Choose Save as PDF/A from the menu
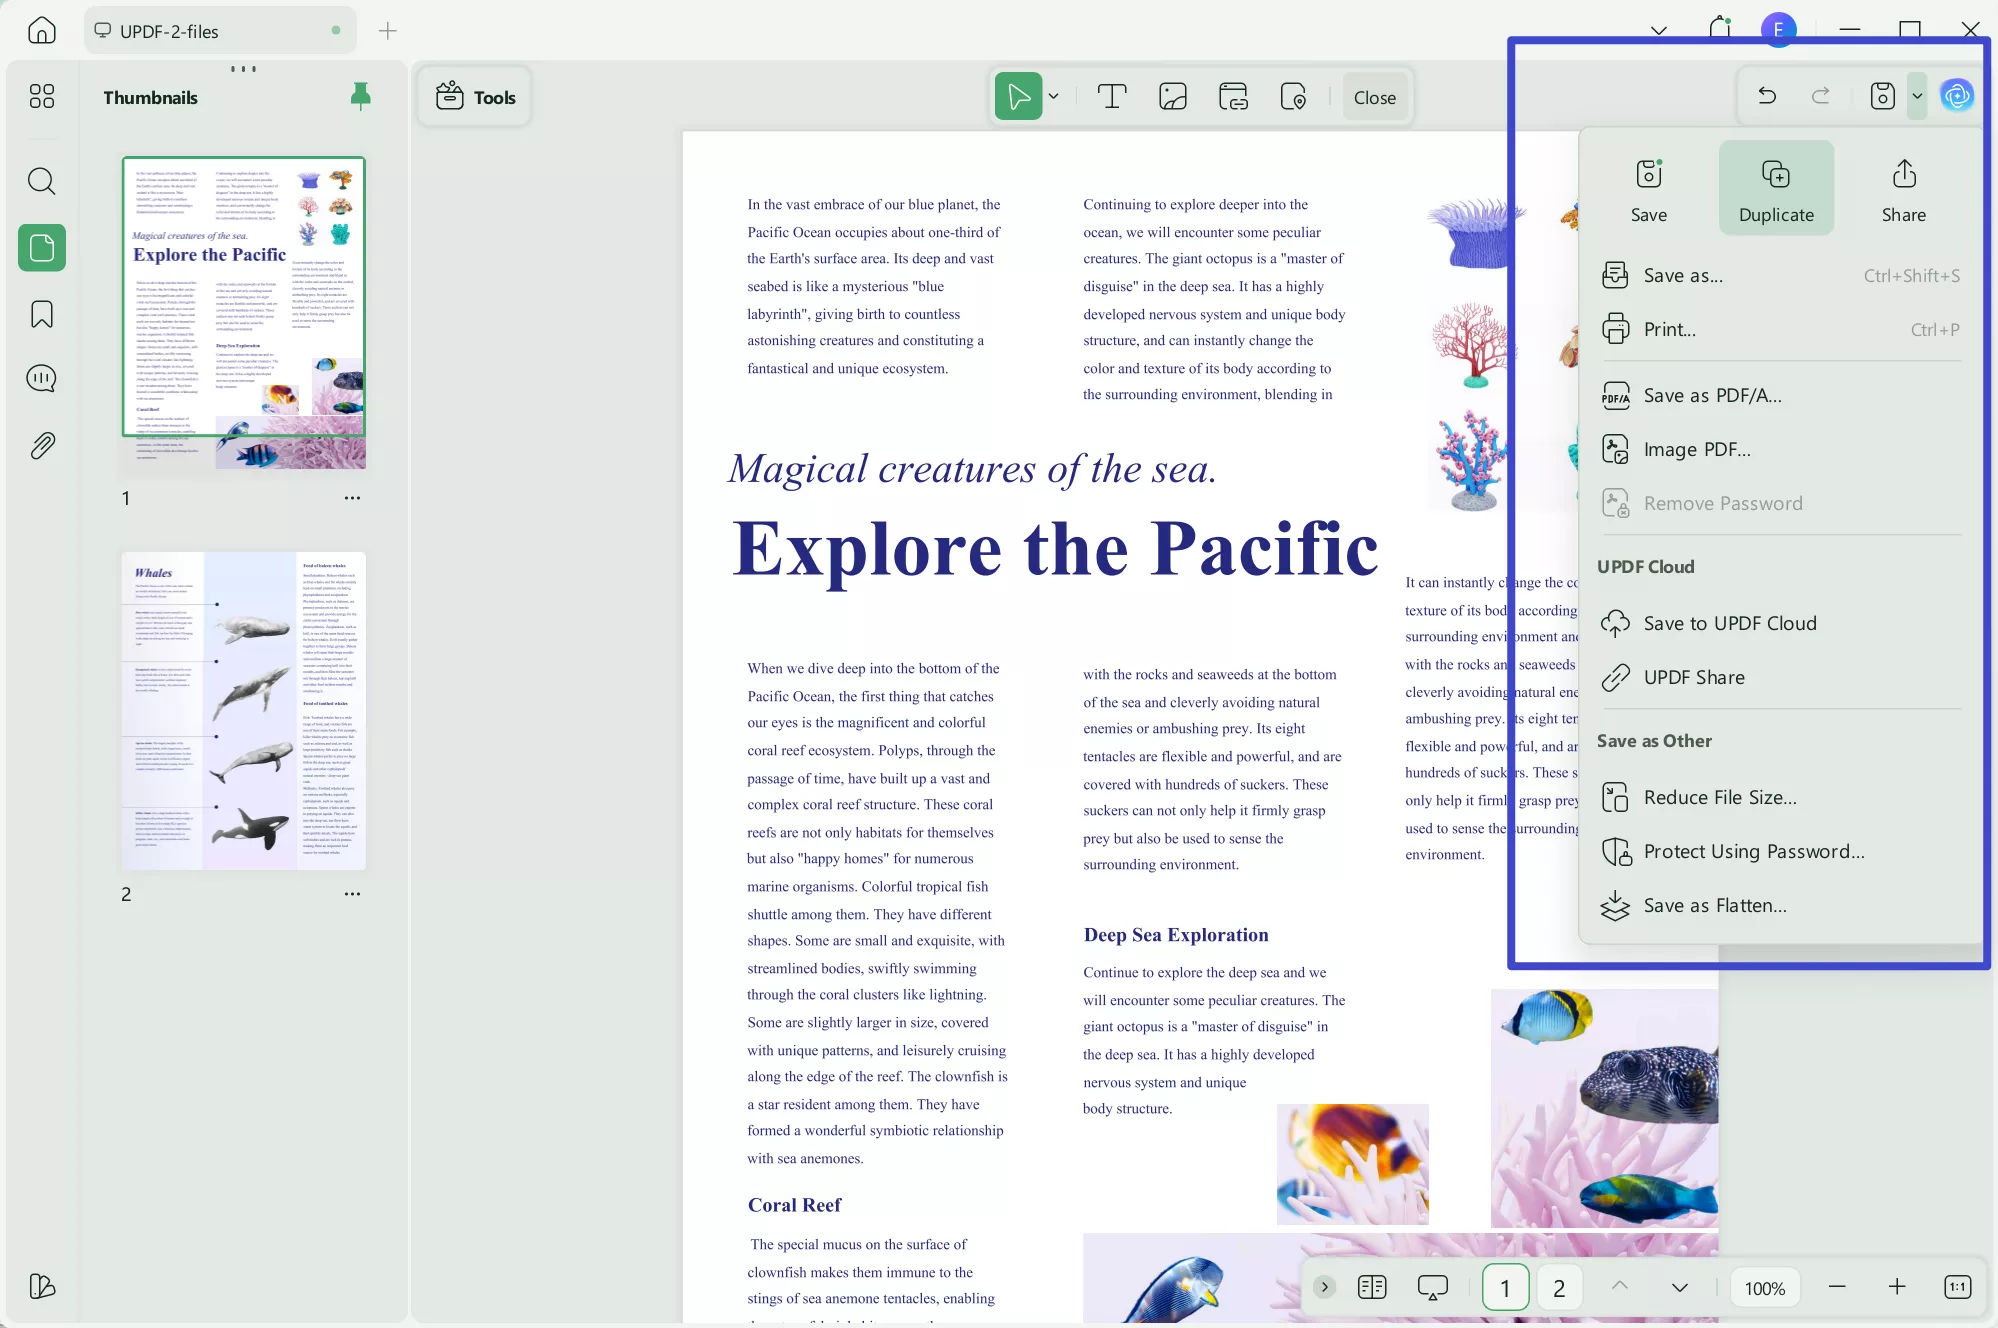Screen dimensions: 1998x1328 coord(1712,395)
